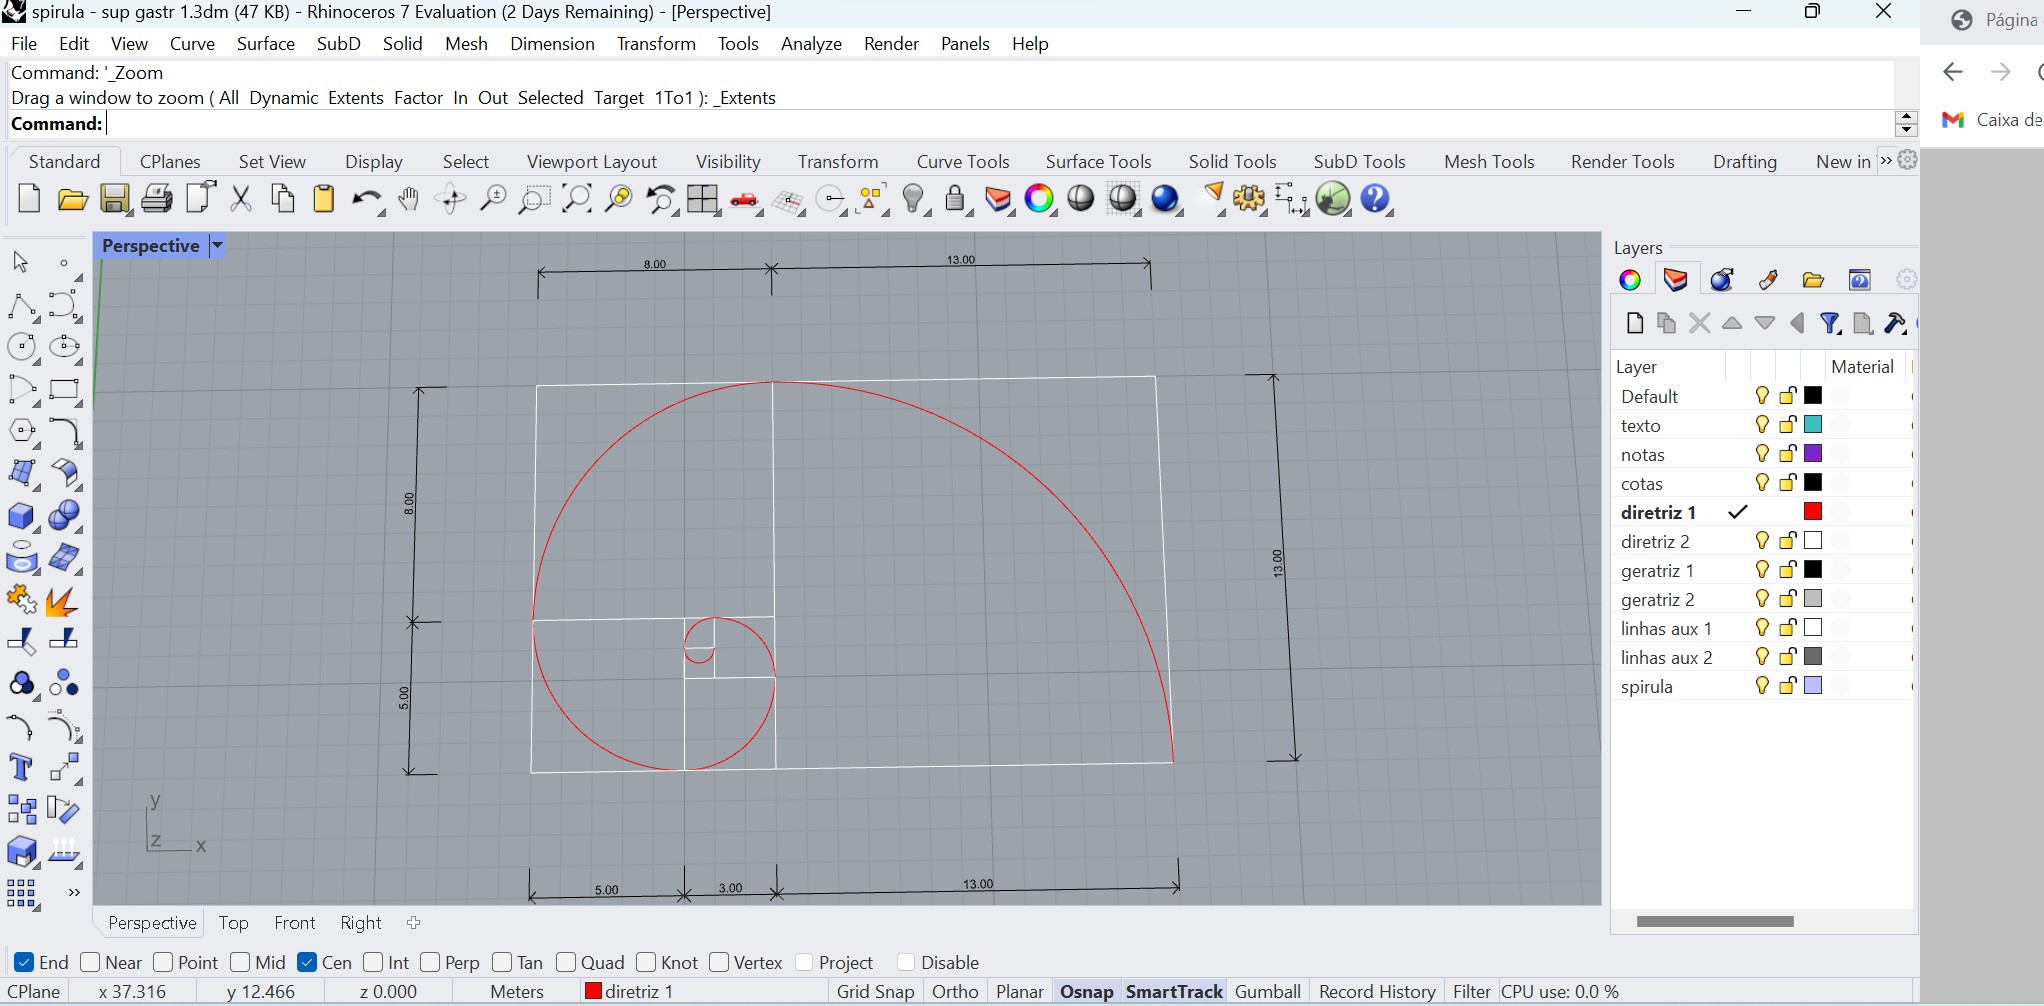Click the purple color swatch of notas layer
This screenshot has width=2044, height=1006.
1812,454
